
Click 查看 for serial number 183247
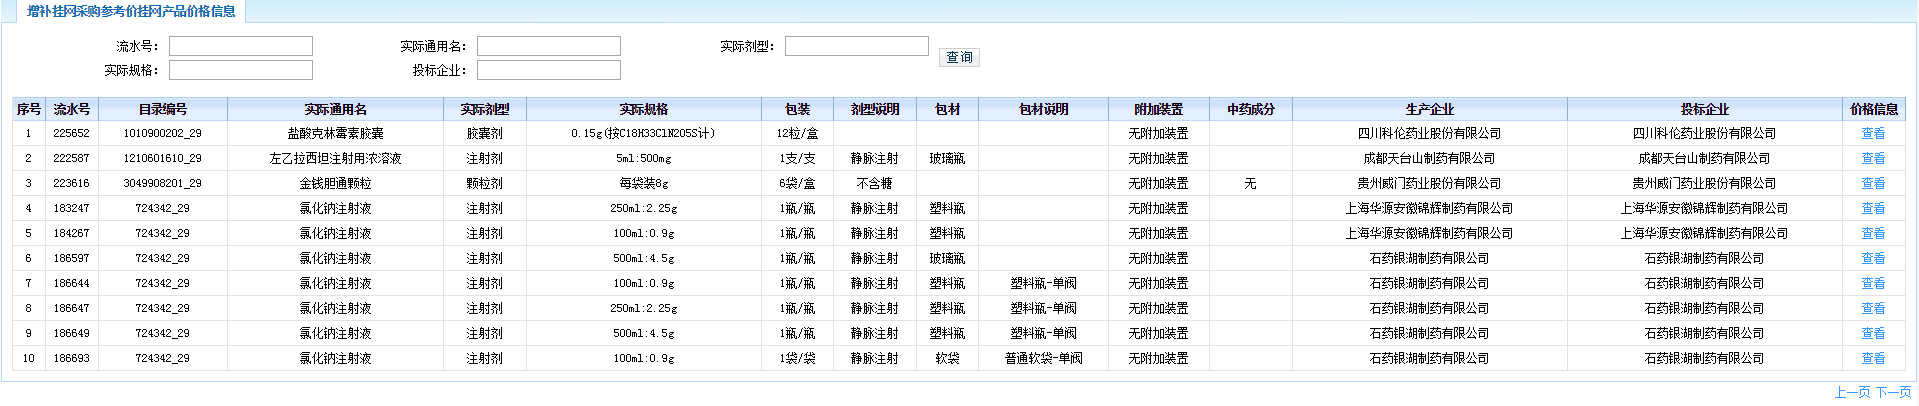pos(1872,208)
